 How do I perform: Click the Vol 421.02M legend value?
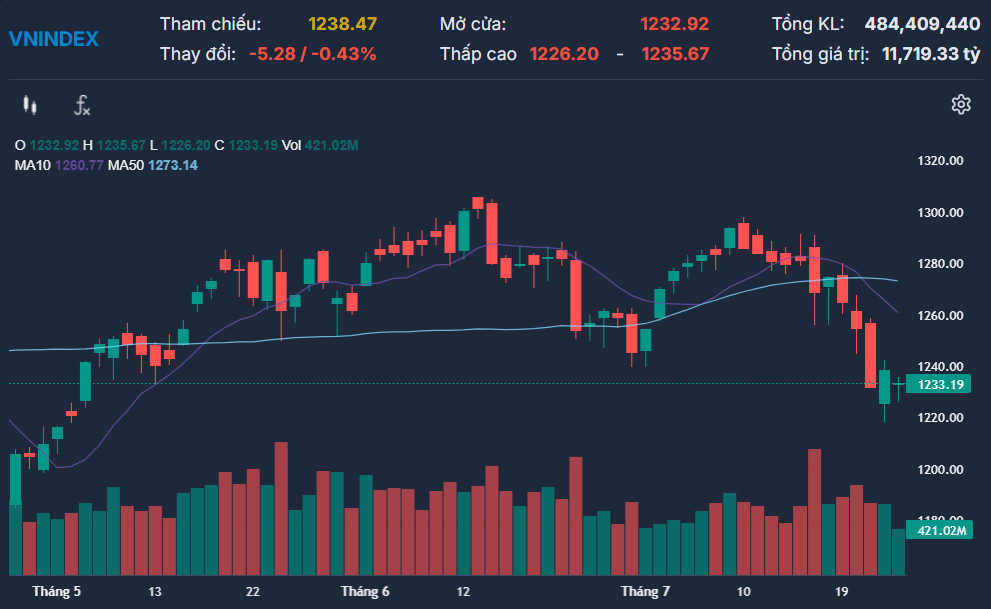(x=319, y=146)
